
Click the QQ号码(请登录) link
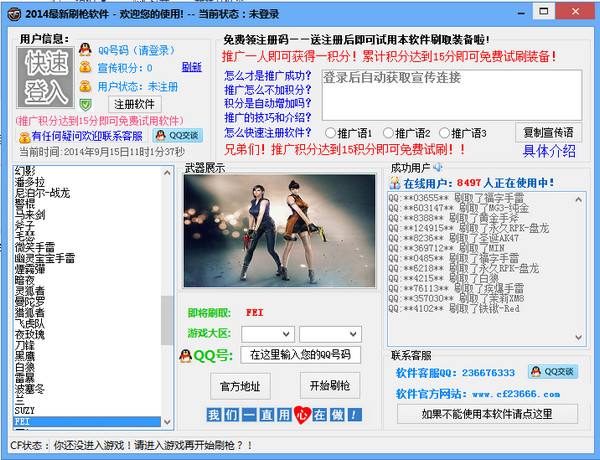point(136,50)
